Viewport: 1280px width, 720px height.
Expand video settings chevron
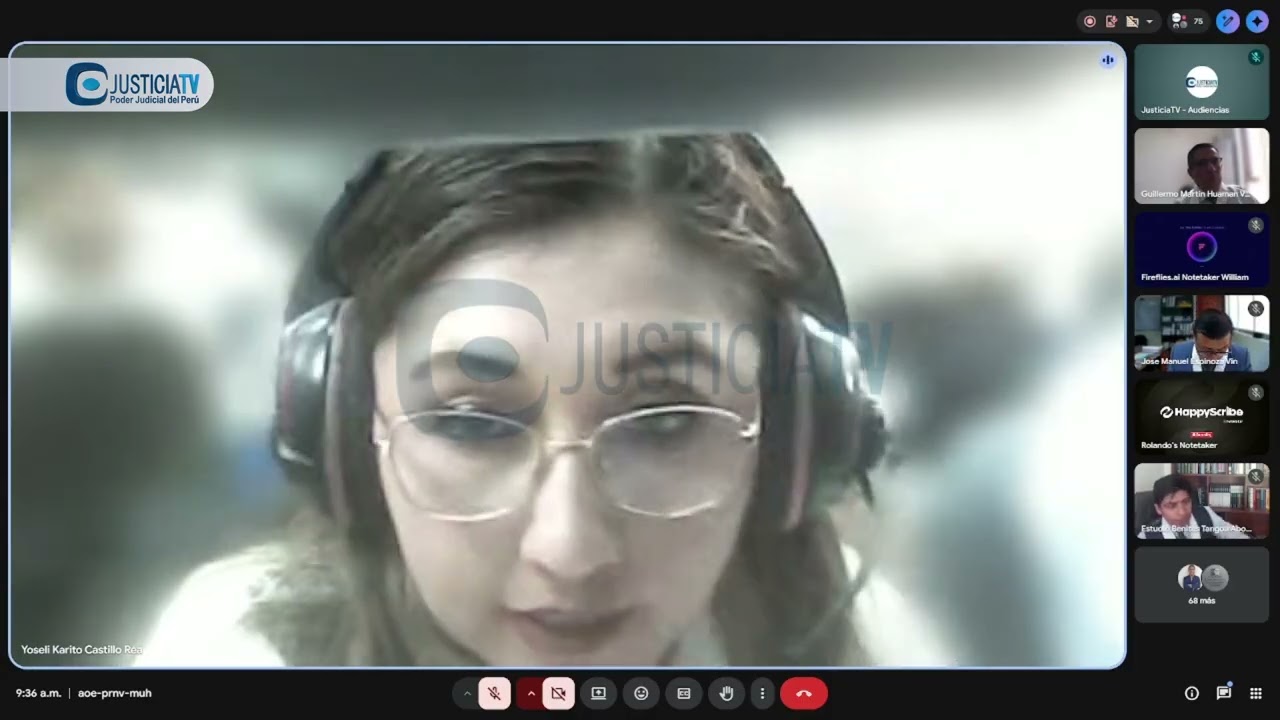pos(531,693)
